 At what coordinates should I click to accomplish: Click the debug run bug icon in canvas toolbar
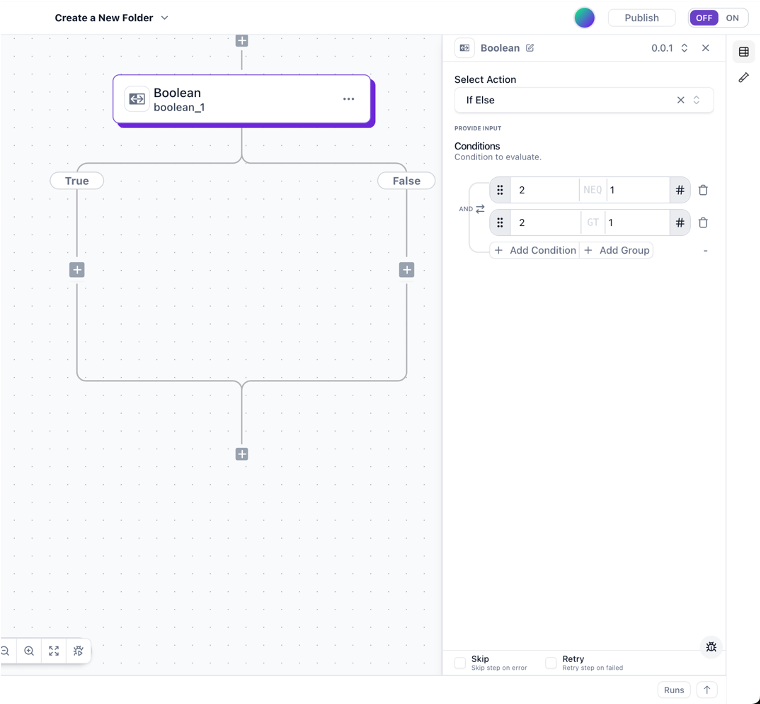(78, 651)
